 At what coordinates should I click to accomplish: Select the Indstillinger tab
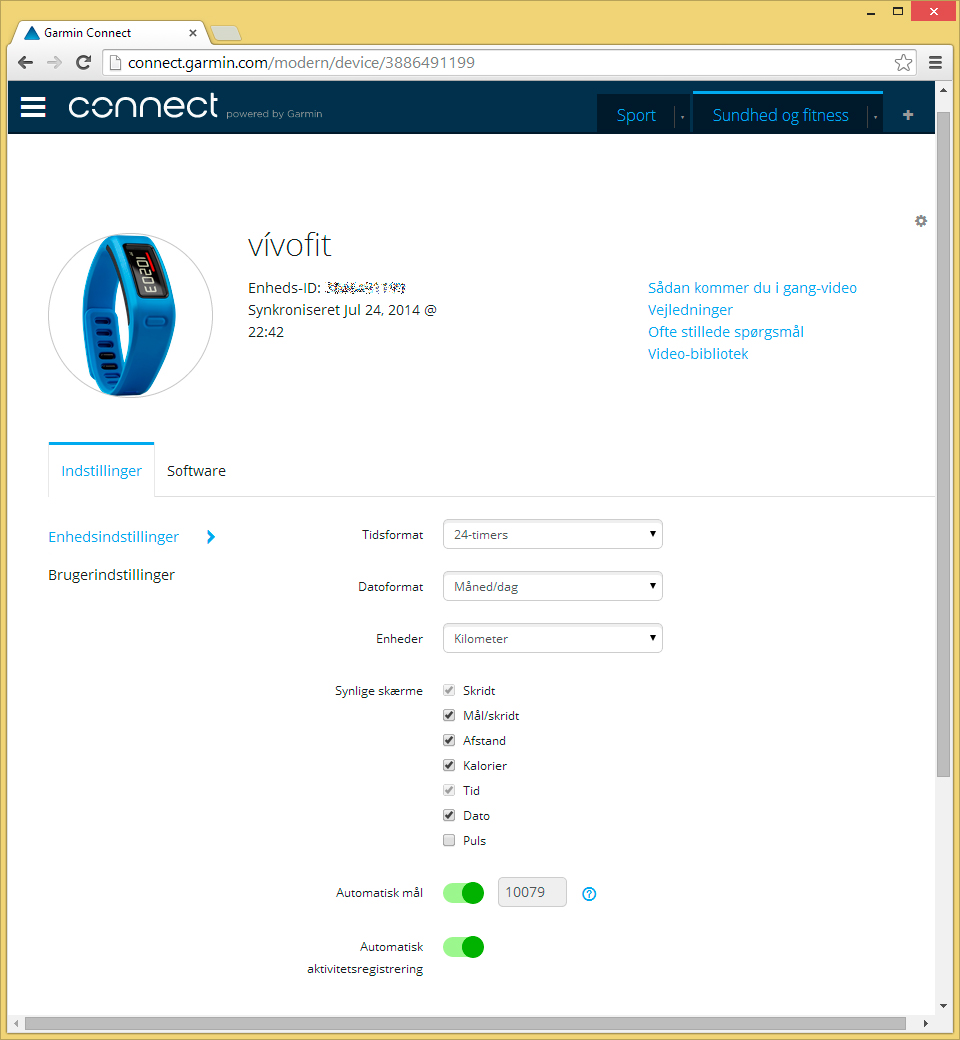pos(102,471)
